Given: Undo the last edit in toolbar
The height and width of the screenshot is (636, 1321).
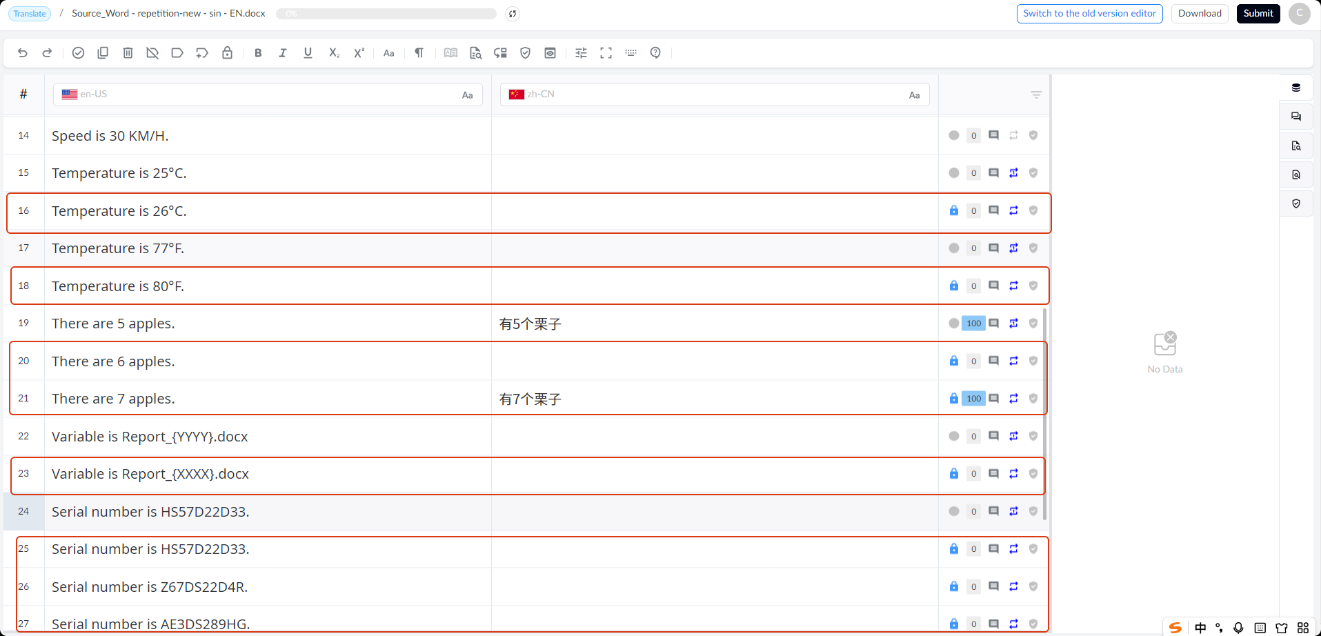Looking at the screenshot, I should tap(23, 53).
